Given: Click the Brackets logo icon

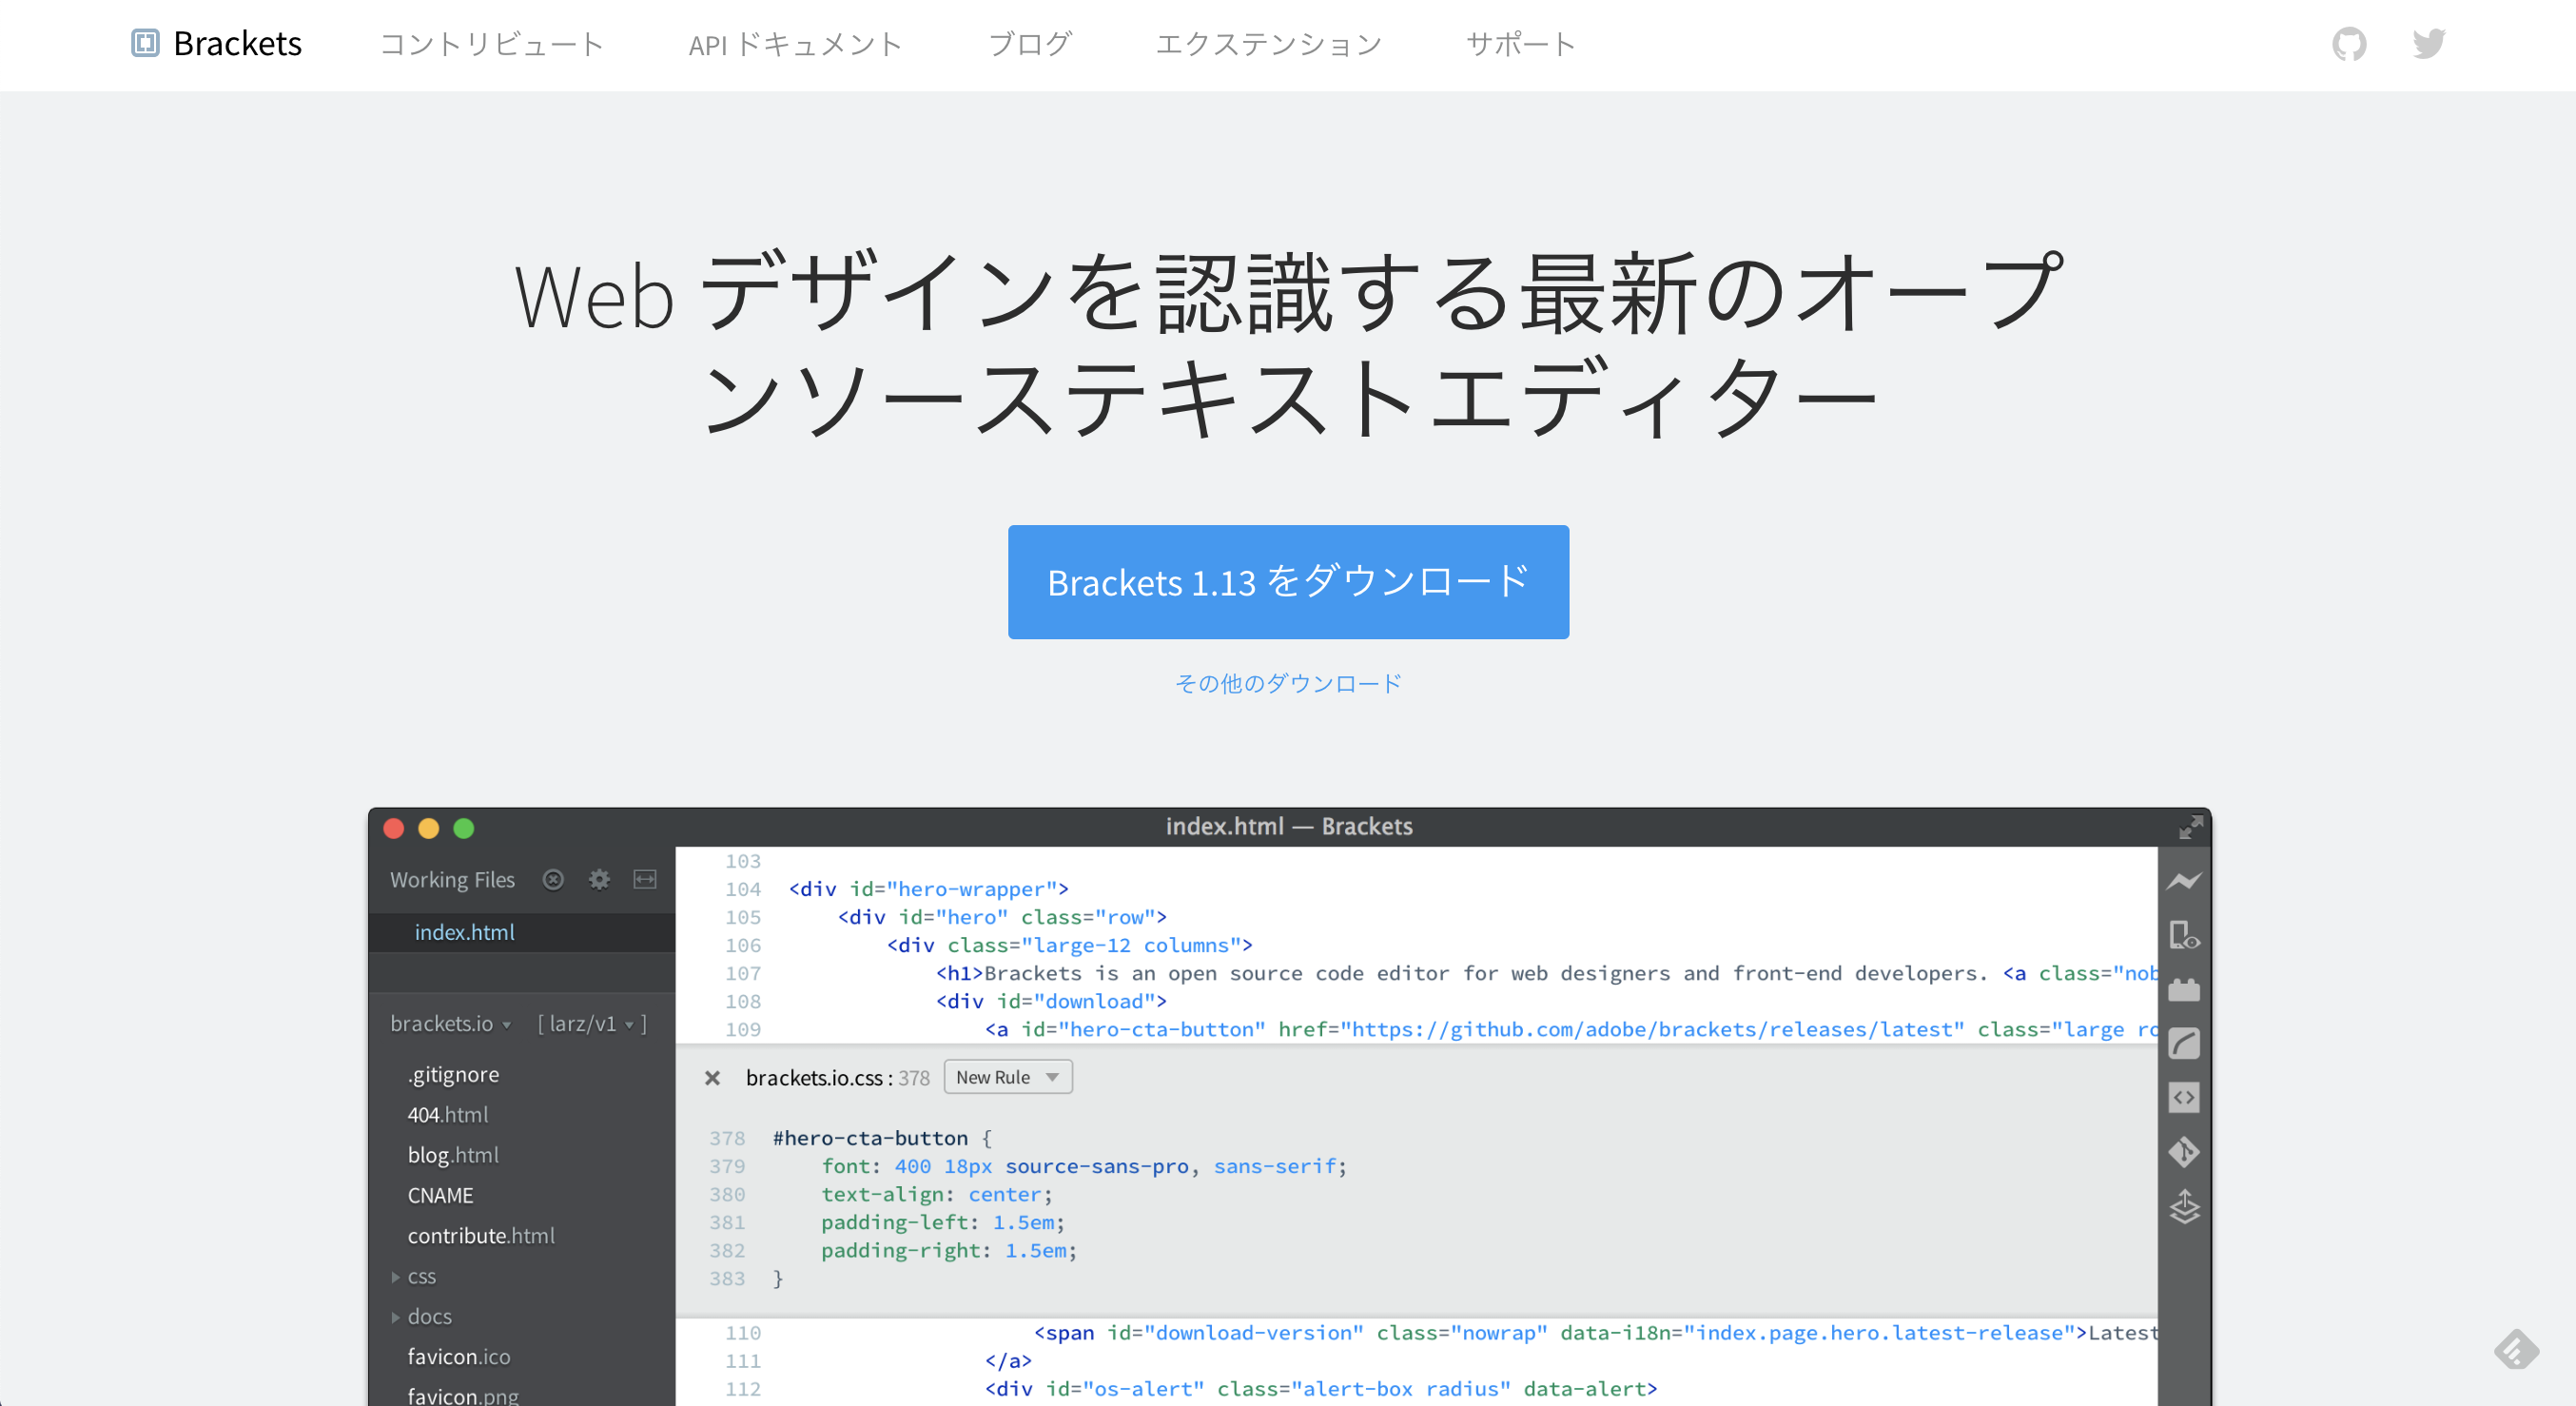Looking at the screenshot, I should (x=145, y=43).
